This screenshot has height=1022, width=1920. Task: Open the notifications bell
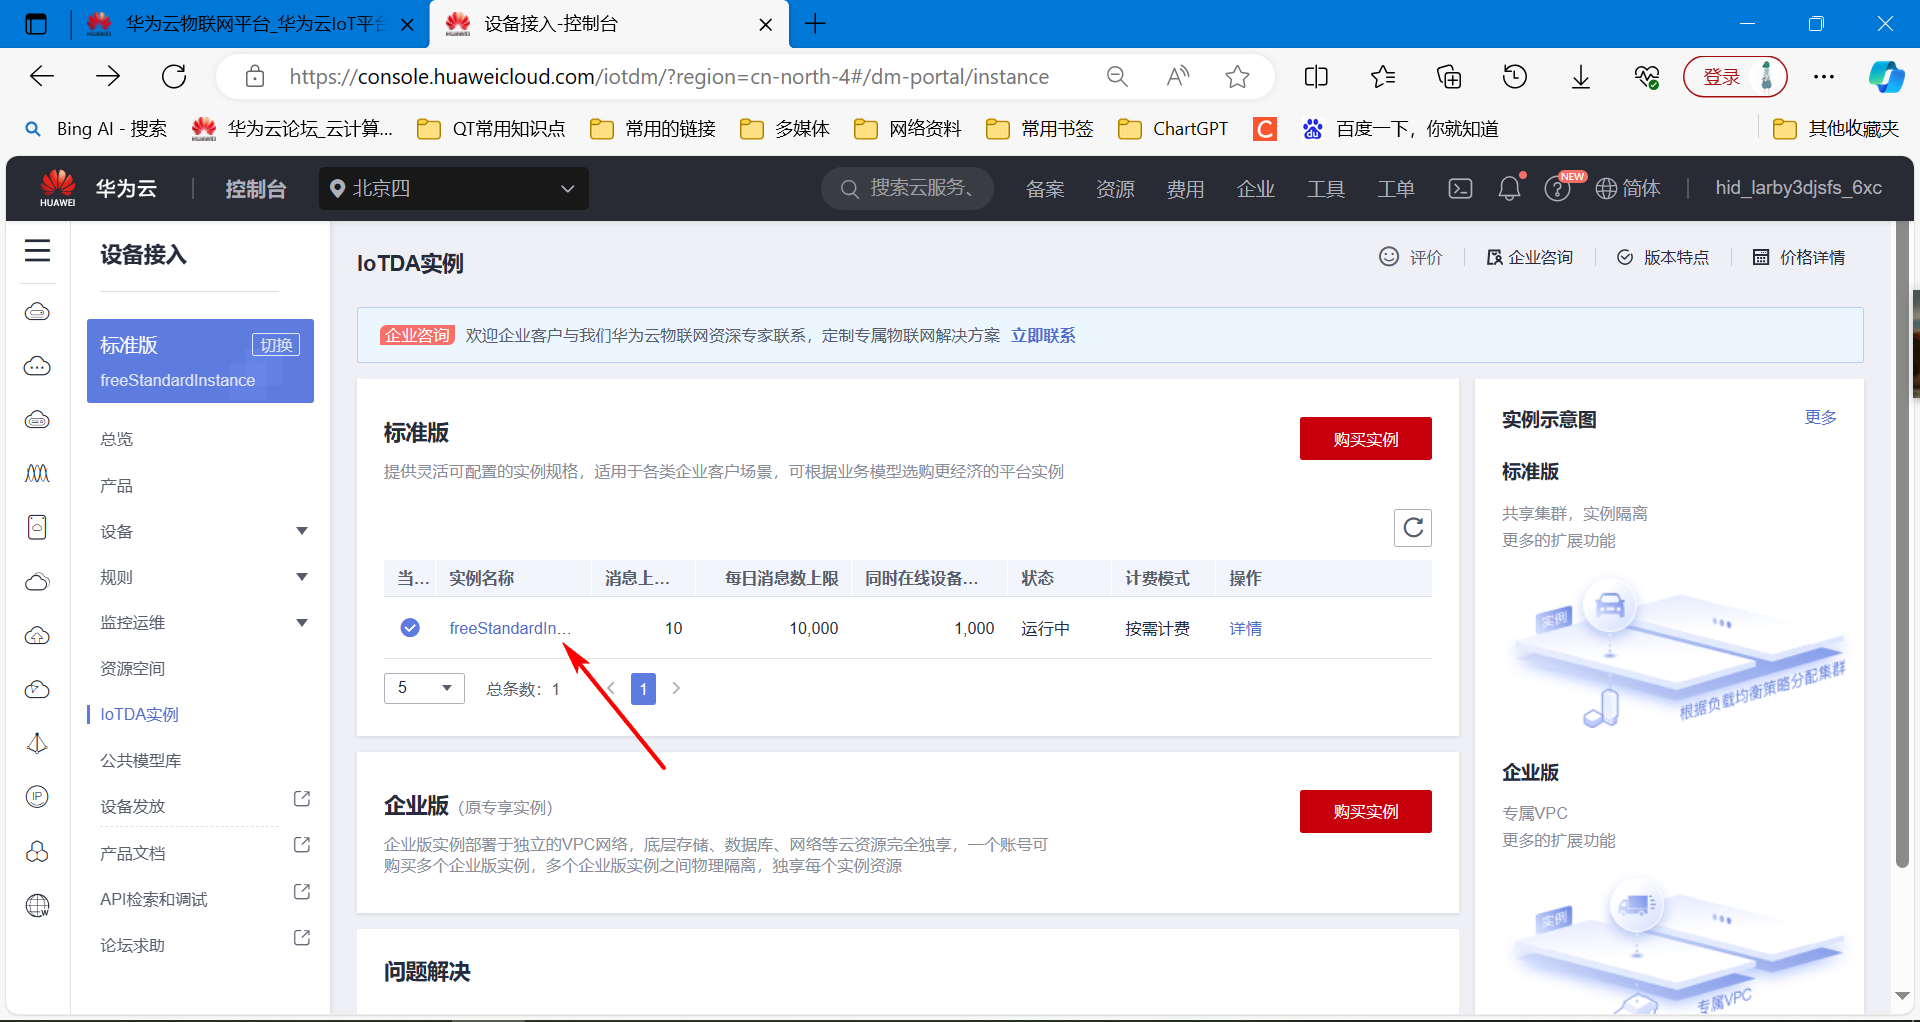point(1509,188)
